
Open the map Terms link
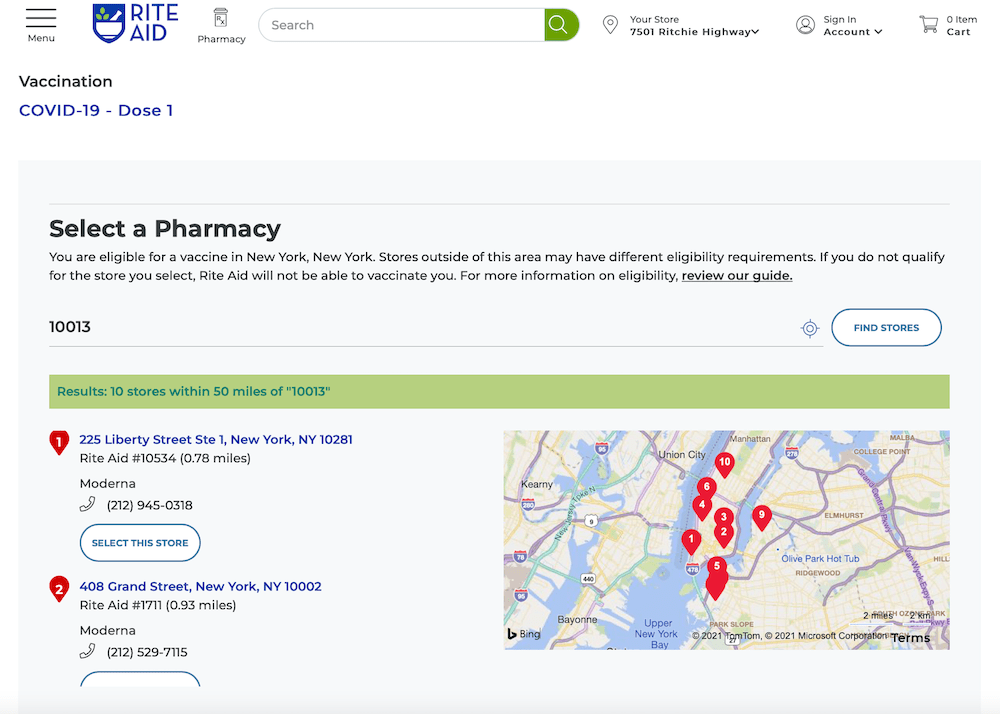click(911, 638)
